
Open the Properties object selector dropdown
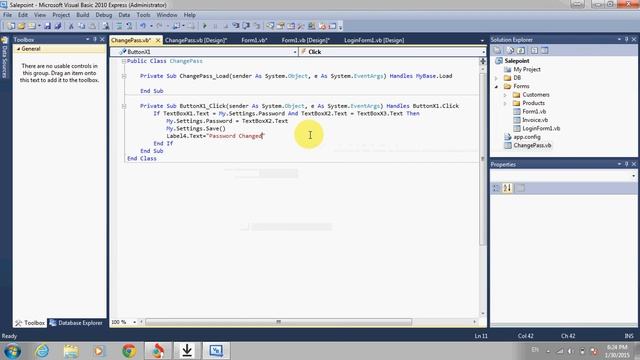[x=633, y=176]
